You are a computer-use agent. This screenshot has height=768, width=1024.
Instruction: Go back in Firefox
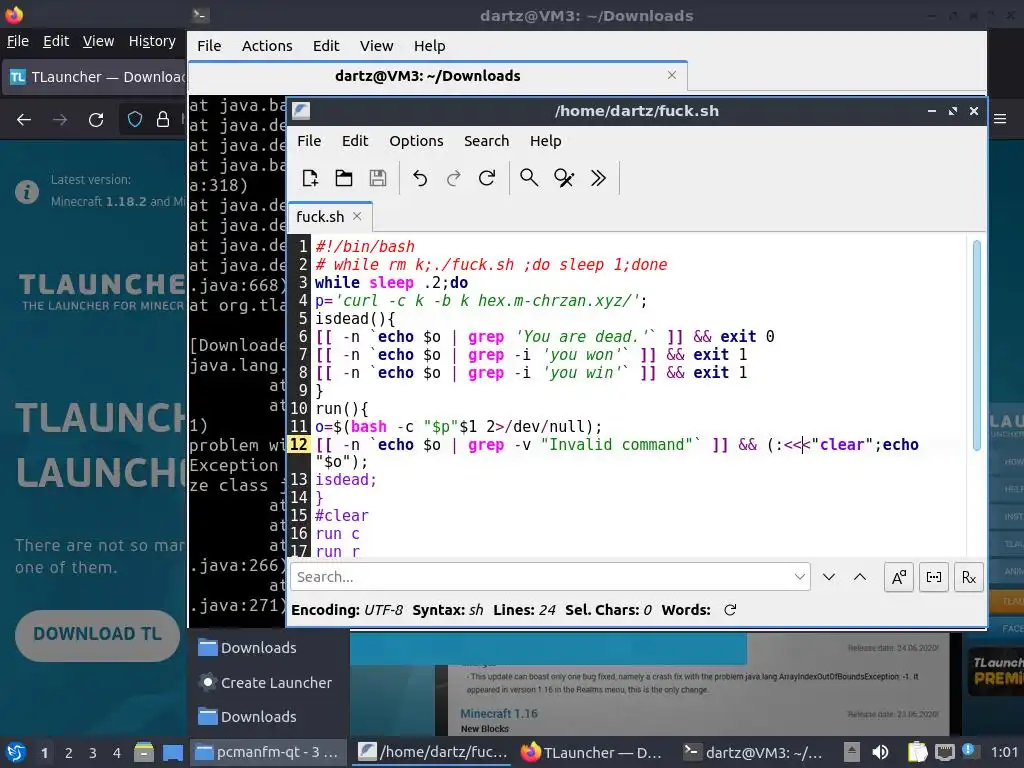[24, 120]
